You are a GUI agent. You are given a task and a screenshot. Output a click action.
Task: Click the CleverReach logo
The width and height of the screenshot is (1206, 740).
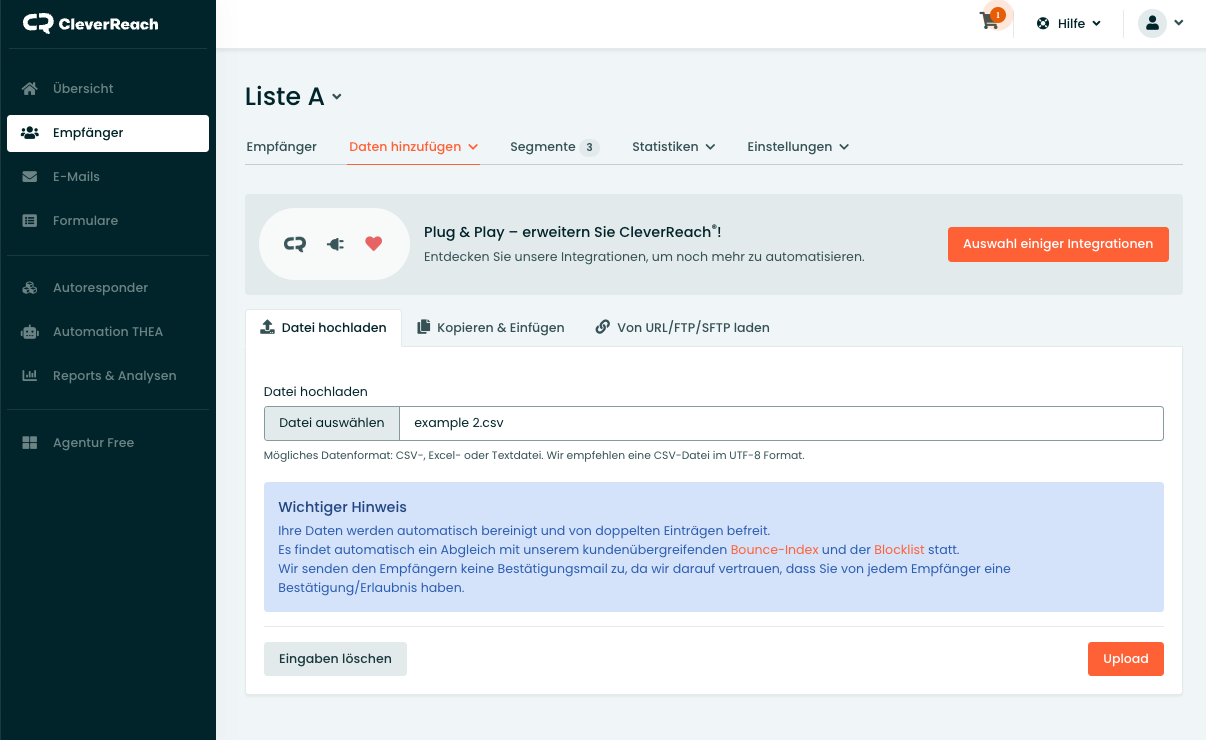[x=91, y=24]
